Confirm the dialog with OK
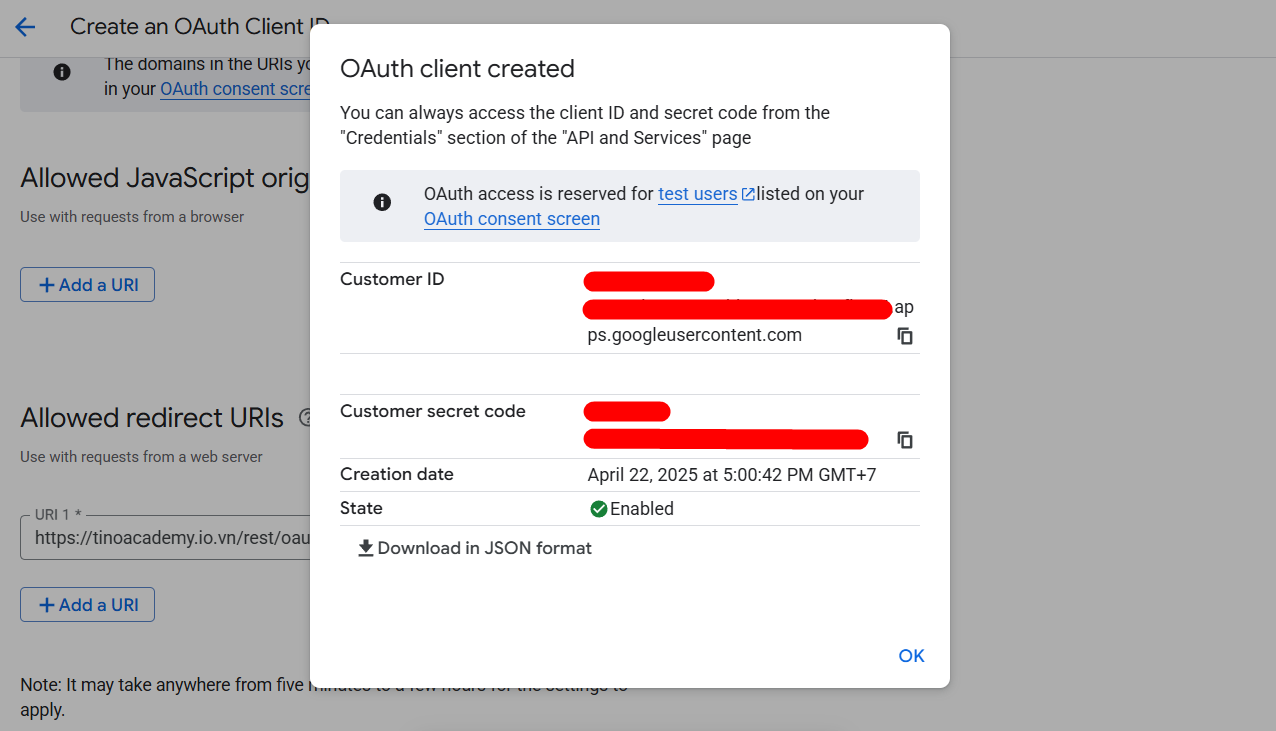This screenshot has height=731, width=1276. click(911, 656)
